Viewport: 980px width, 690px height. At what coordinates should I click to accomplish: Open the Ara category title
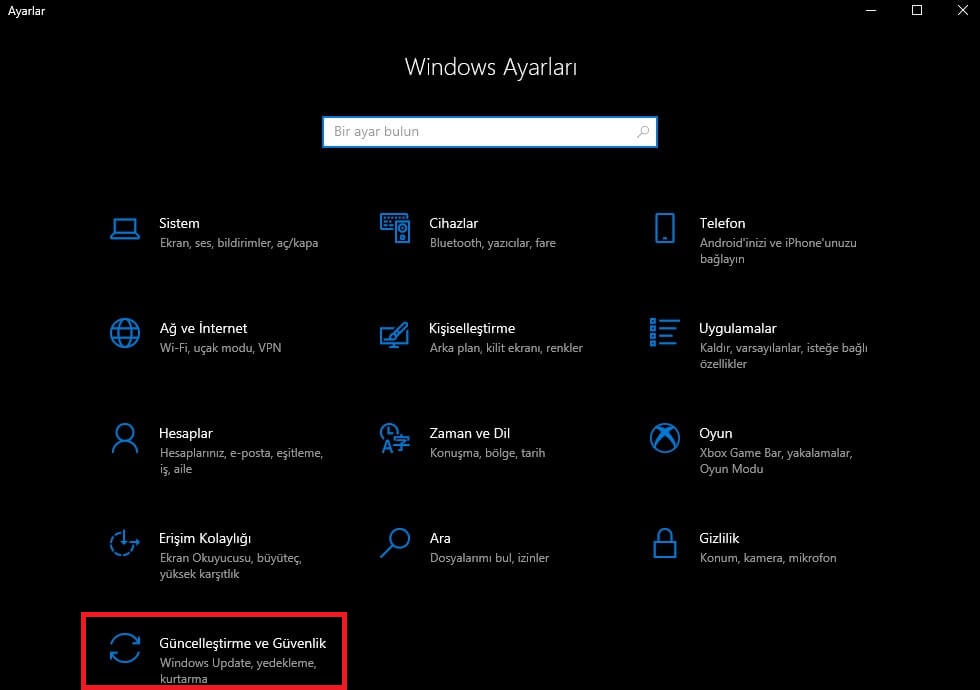pos(440,538)
